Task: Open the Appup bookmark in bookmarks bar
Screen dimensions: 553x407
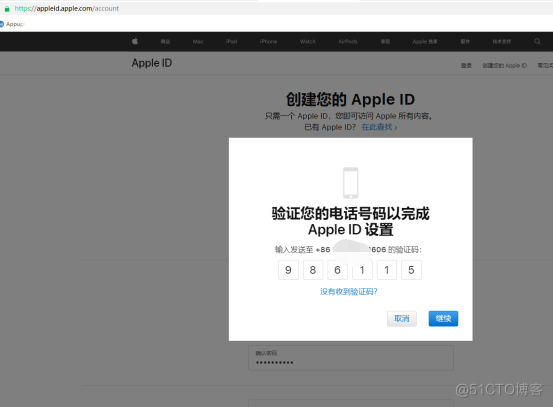Action: (12, 24)
